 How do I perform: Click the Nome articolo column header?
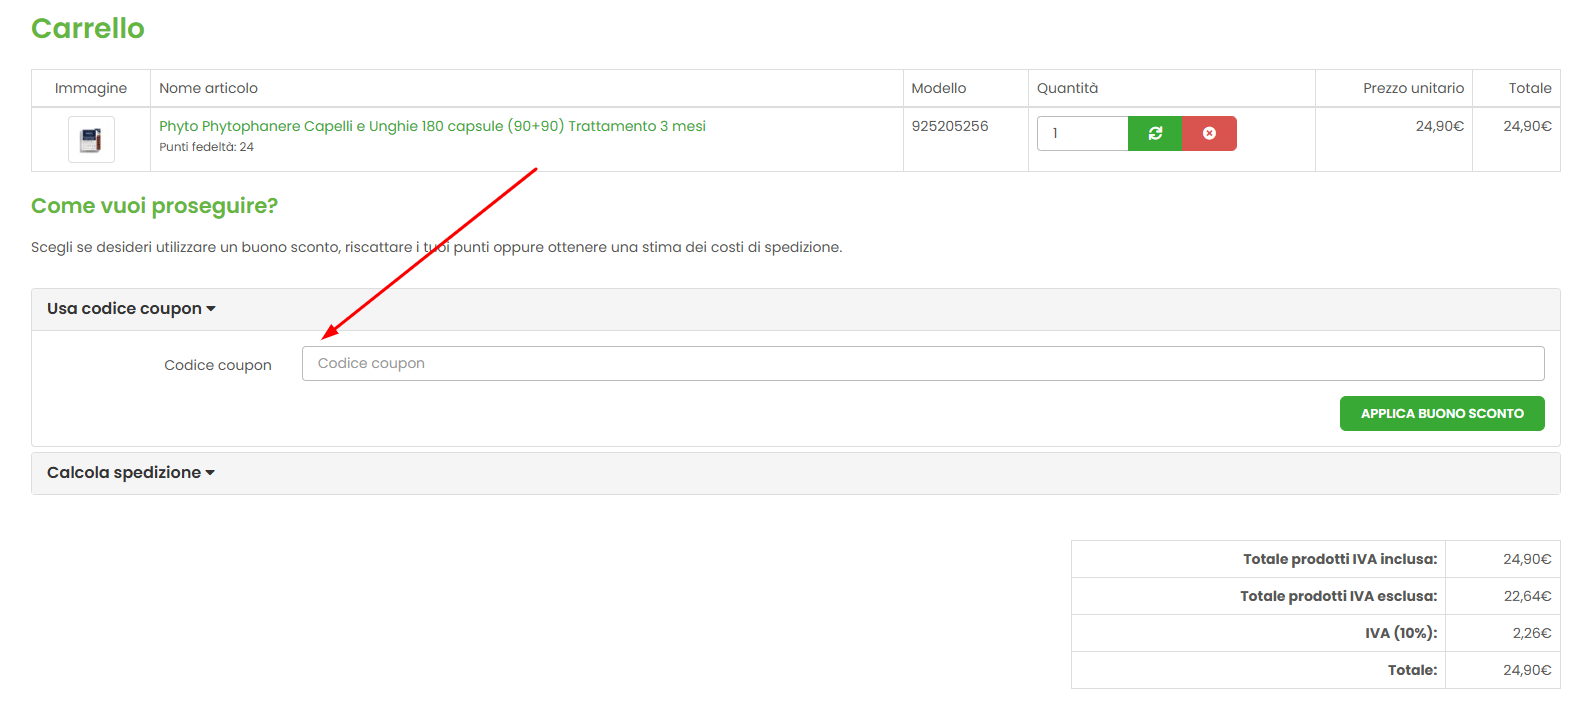pyautogui.click(x=208, y=88)
